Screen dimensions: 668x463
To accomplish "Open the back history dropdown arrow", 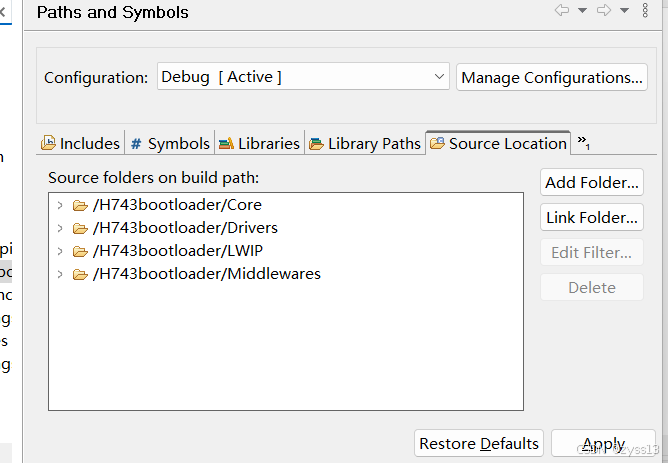I will 582,10.
